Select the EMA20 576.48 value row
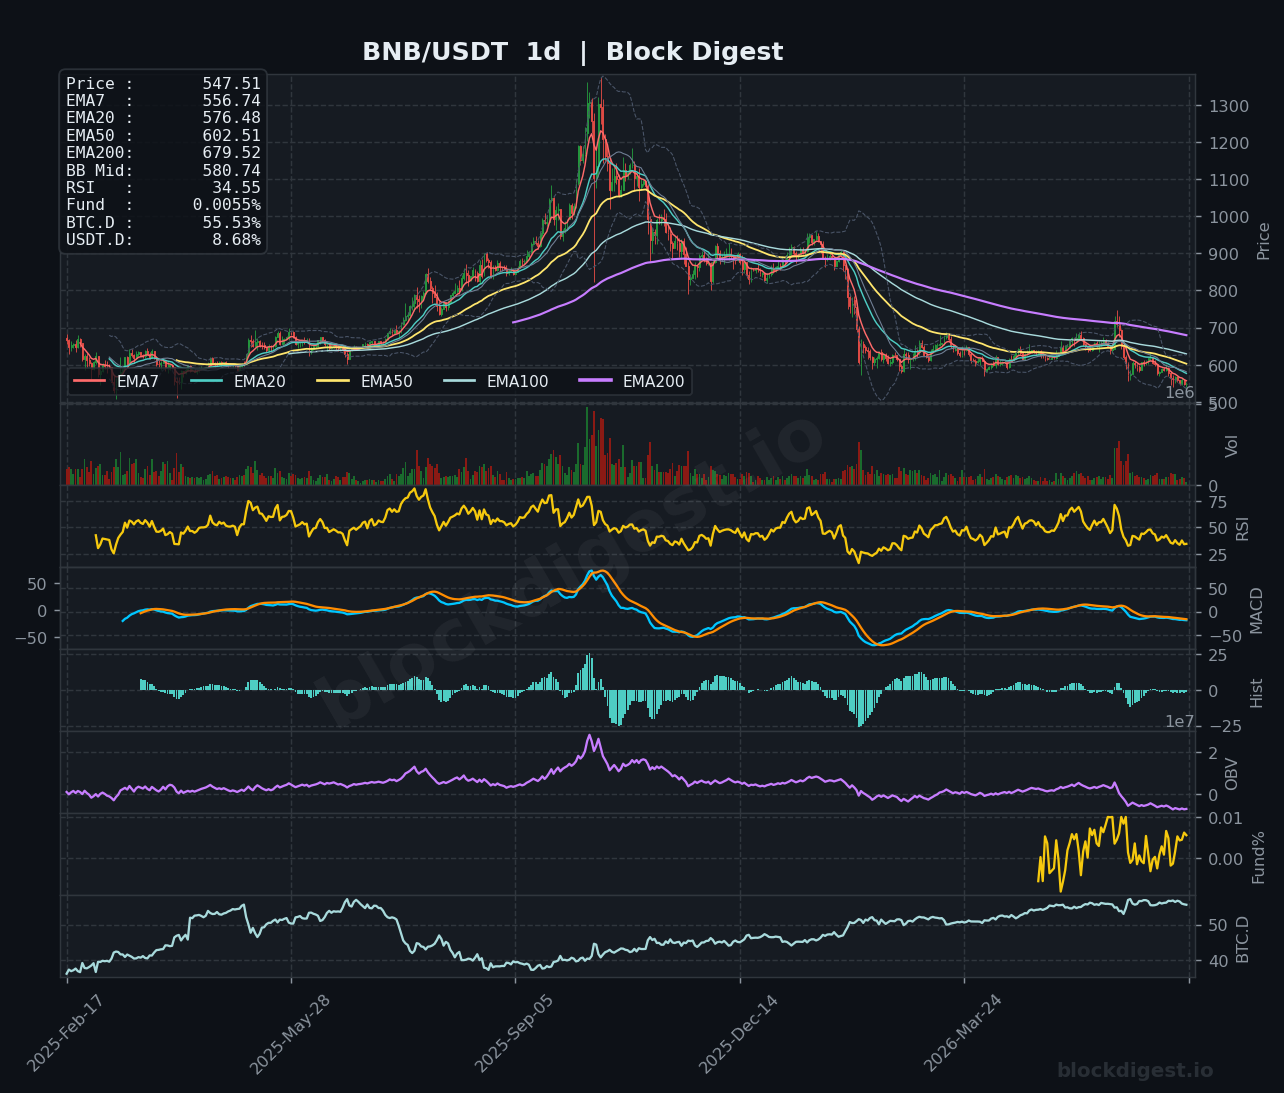The width and height of the screenshot is (1284, 1093). pos(163,118)
